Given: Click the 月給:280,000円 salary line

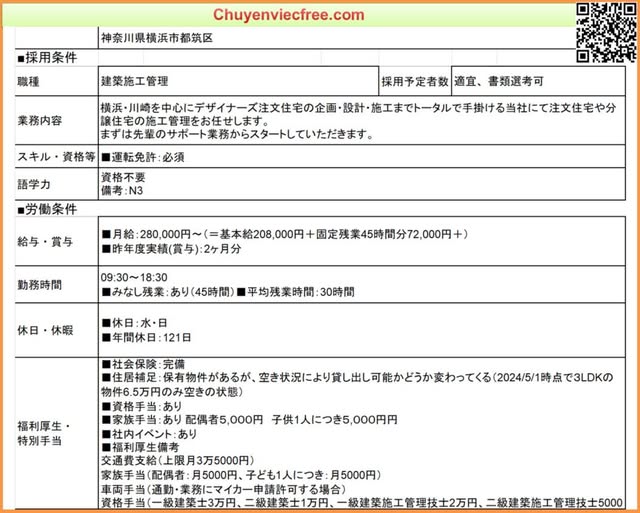Looking at the screenshot, I should click(285, 234).
